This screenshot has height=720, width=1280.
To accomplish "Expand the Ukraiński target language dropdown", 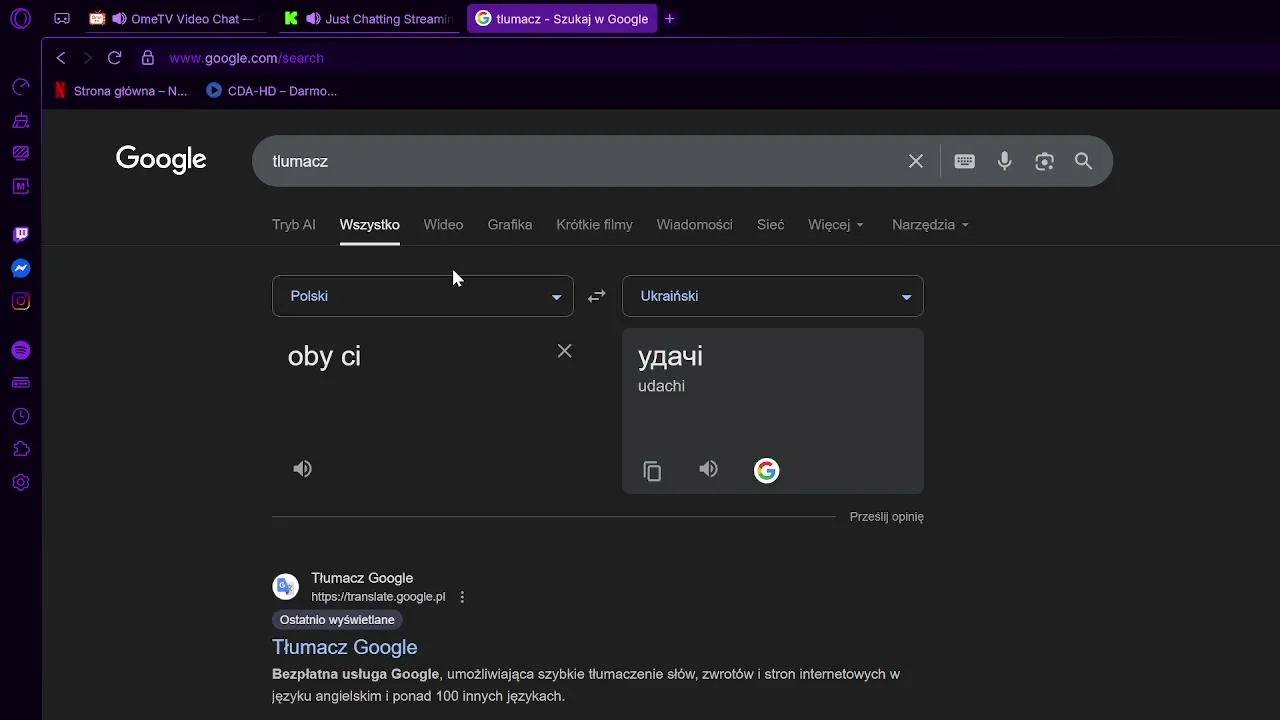I will click(773, 296).
